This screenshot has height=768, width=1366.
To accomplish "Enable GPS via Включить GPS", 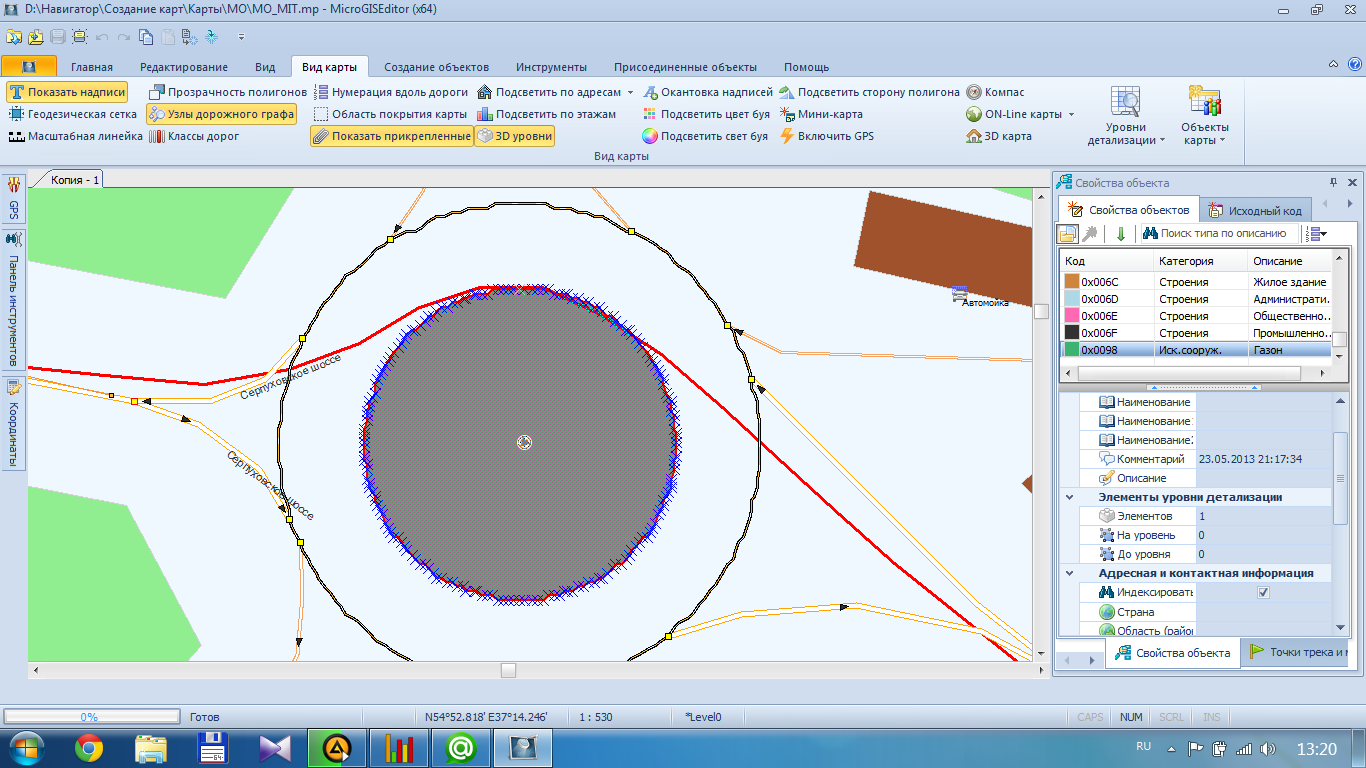I will [x=834, y=136].
